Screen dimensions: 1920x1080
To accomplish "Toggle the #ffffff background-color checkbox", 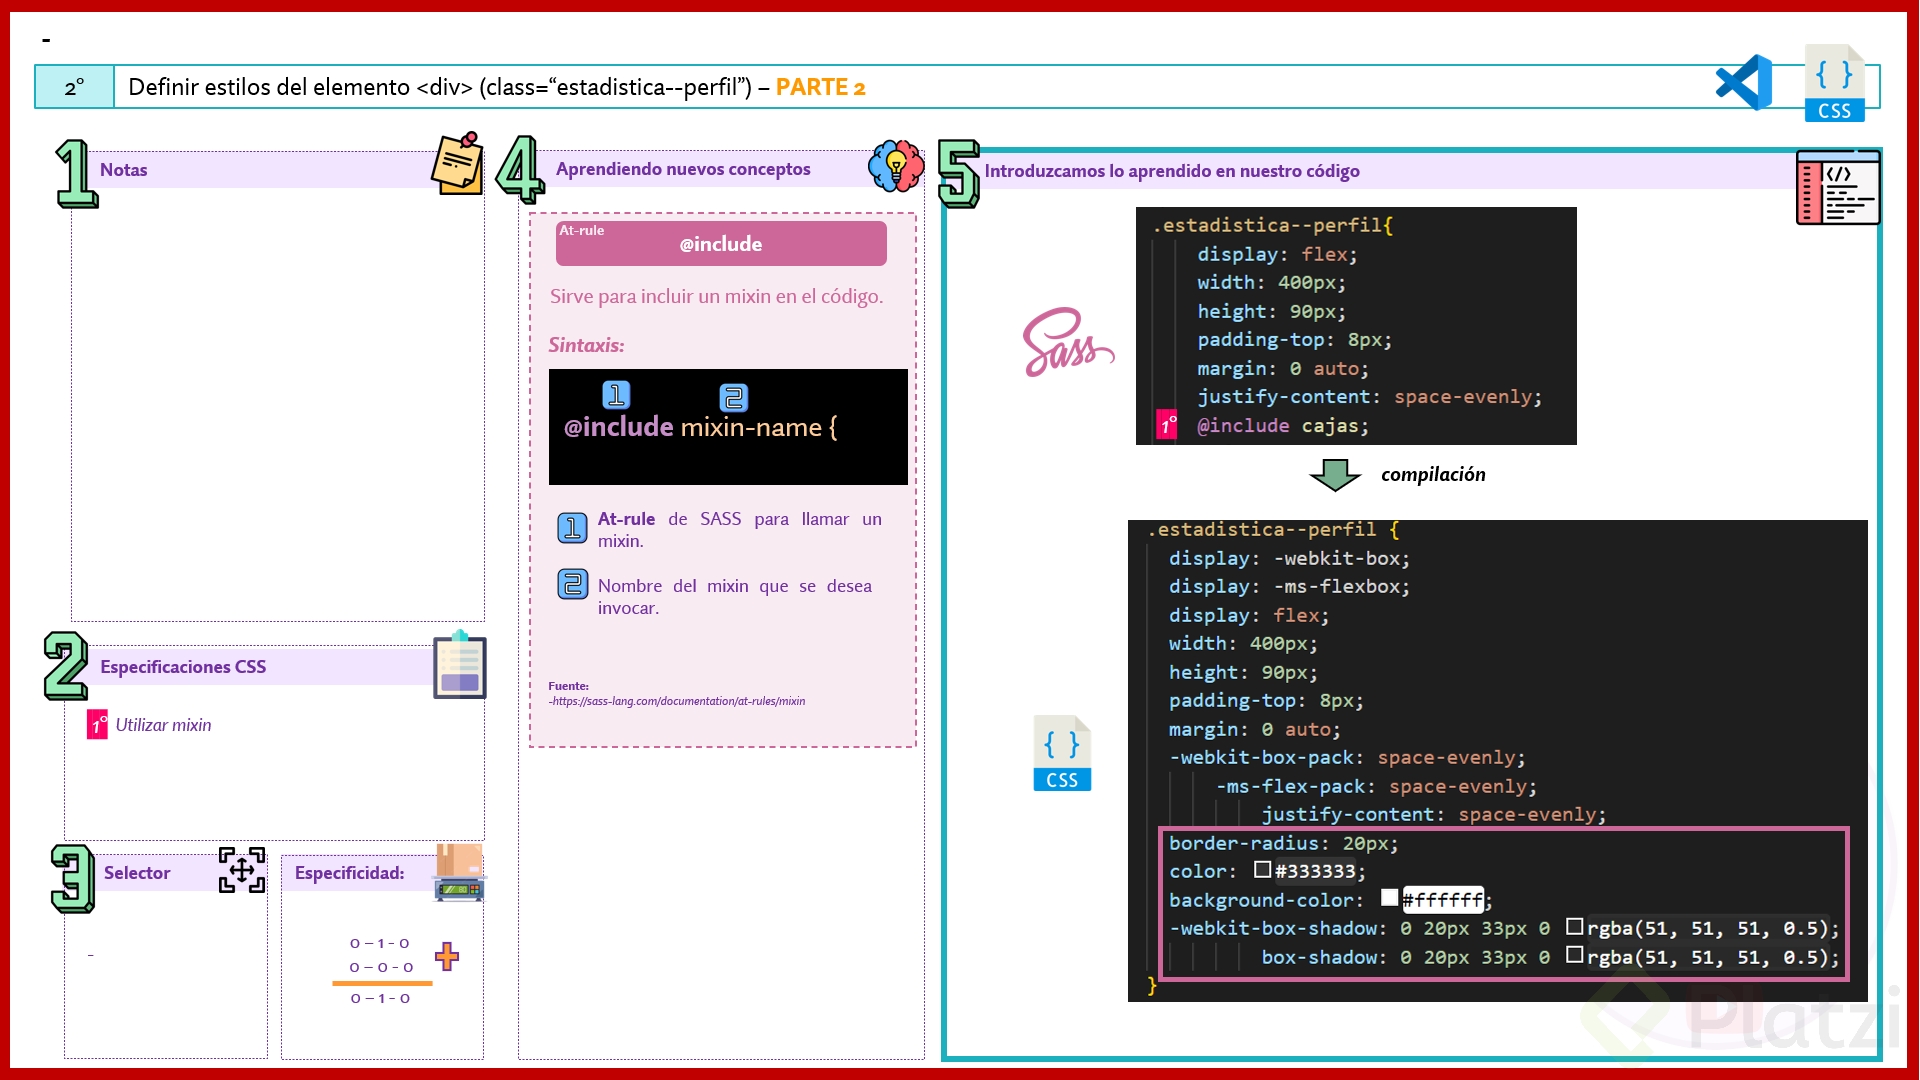I will click(1389, 898).
